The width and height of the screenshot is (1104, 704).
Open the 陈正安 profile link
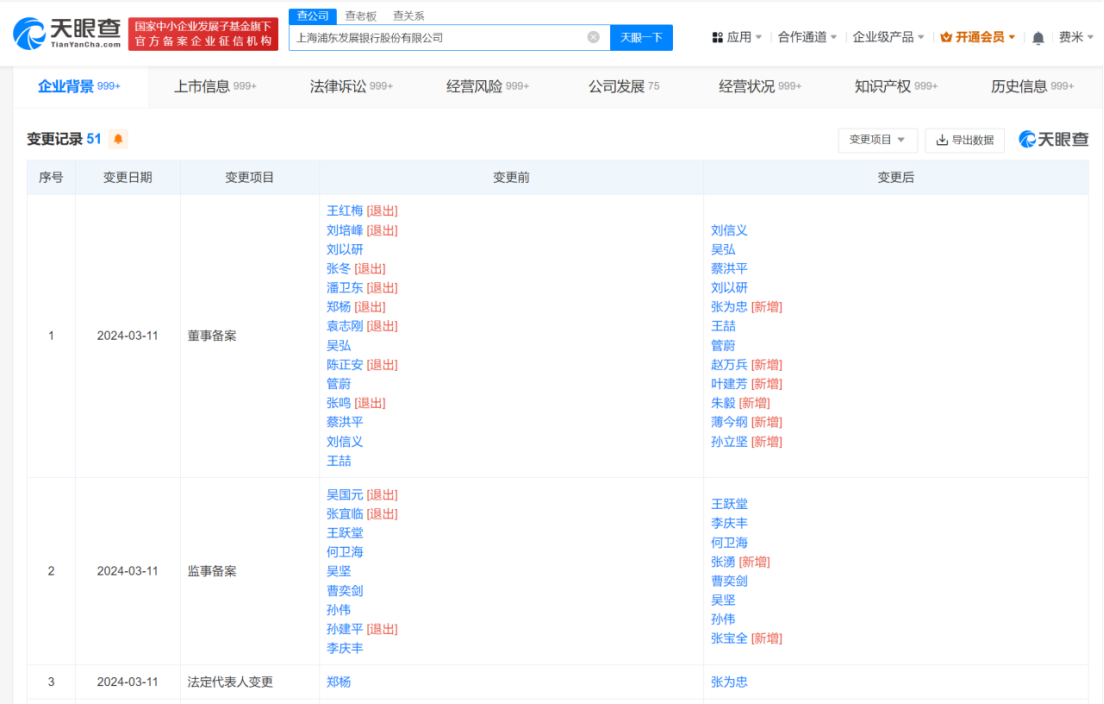[x=345, y=365]
